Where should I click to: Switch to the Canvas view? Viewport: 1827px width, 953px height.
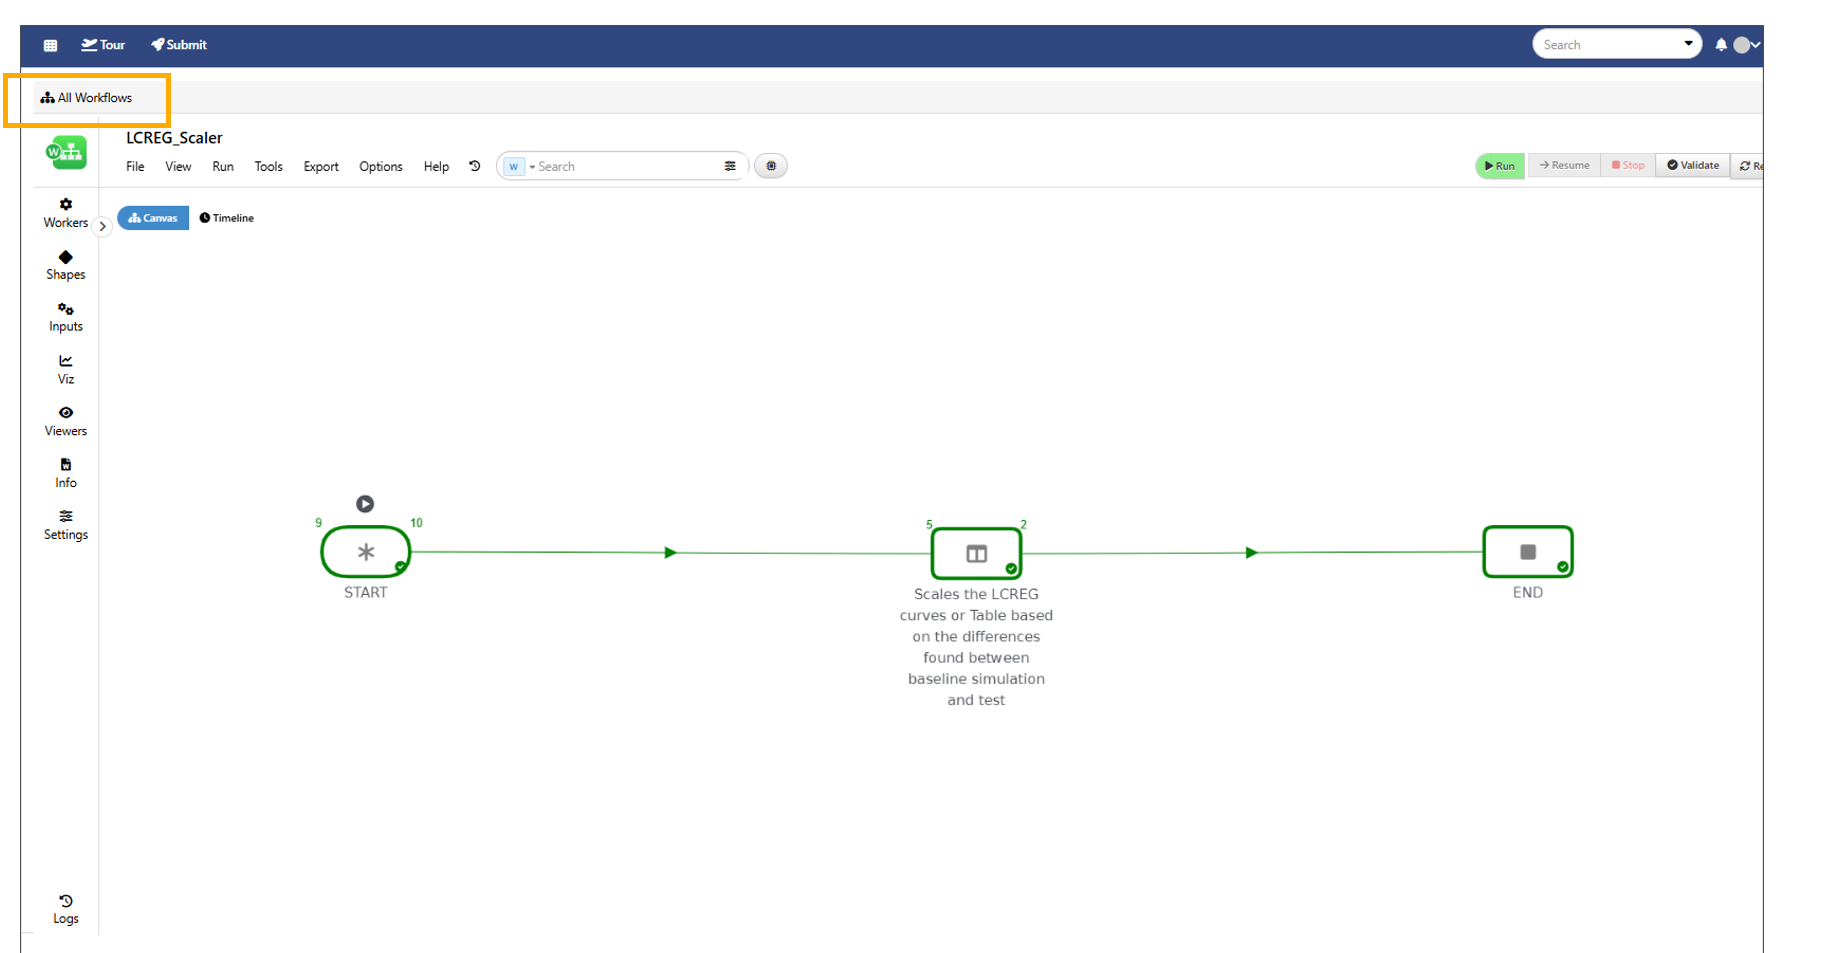click(x=153, y=218)
